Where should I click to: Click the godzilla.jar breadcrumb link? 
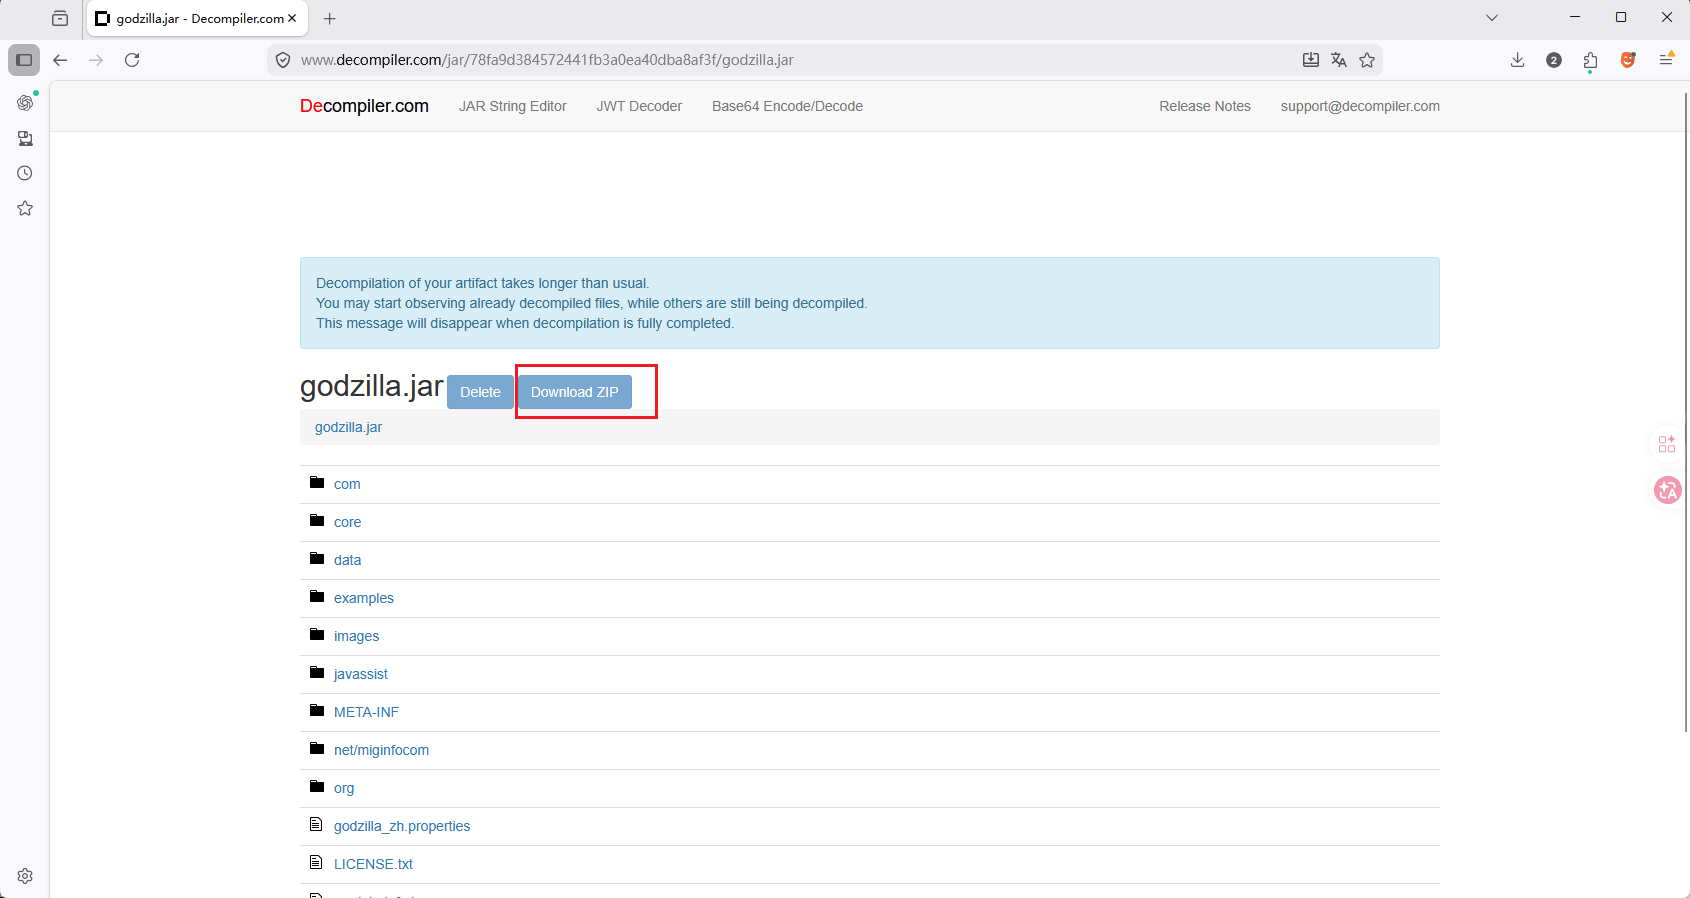[348, 427]
